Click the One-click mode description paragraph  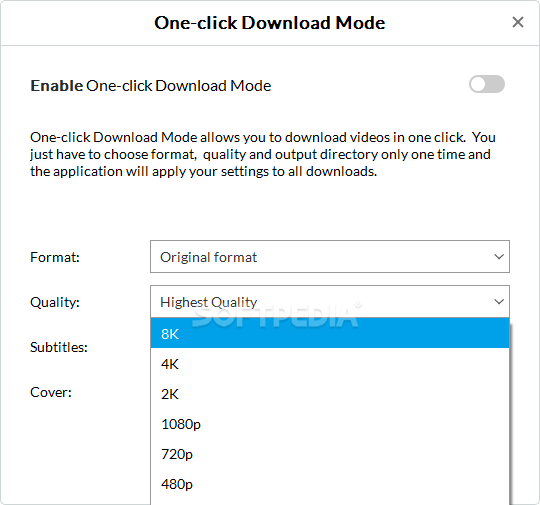coord(263,154)
